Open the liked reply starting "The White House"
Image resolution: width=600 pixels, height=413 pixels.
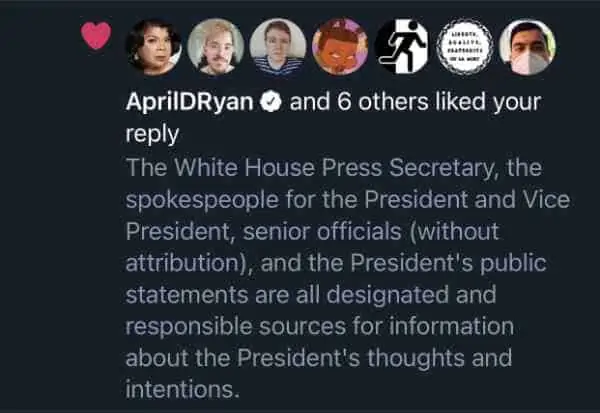[x=347, y=279]
